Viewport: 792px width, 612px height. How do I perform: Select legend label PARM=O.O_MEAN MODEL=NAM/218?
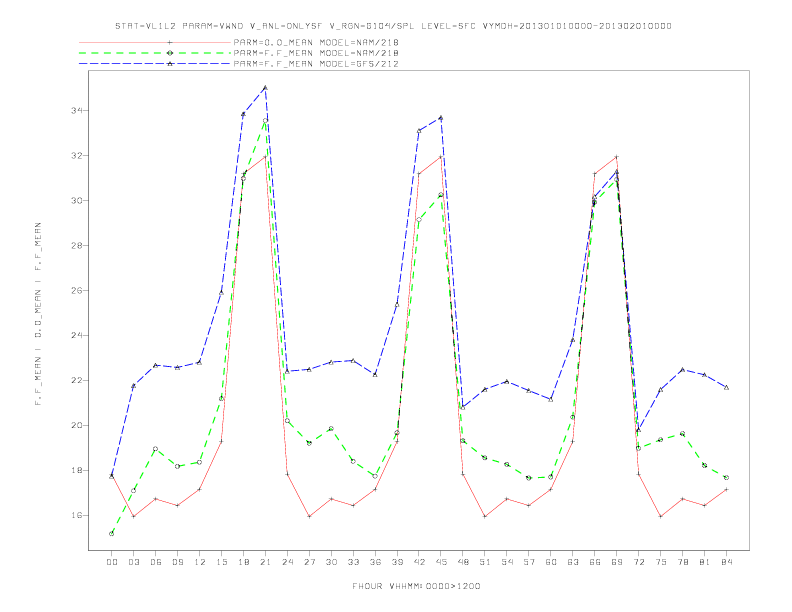316,42
